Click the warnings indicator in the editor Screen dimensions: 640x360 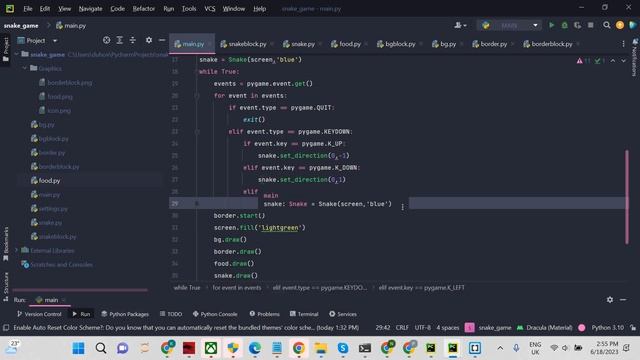584,60
